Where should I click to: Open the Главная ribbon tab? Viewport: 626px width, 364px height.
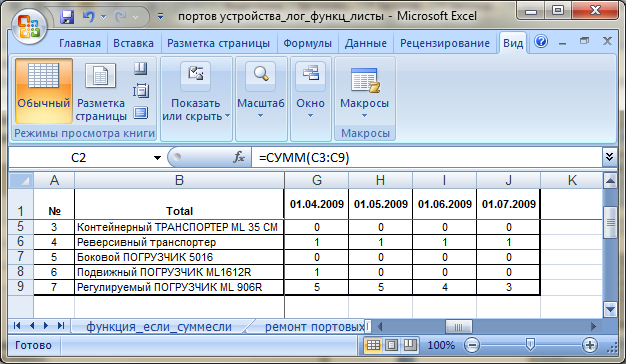tap(80, 43)
